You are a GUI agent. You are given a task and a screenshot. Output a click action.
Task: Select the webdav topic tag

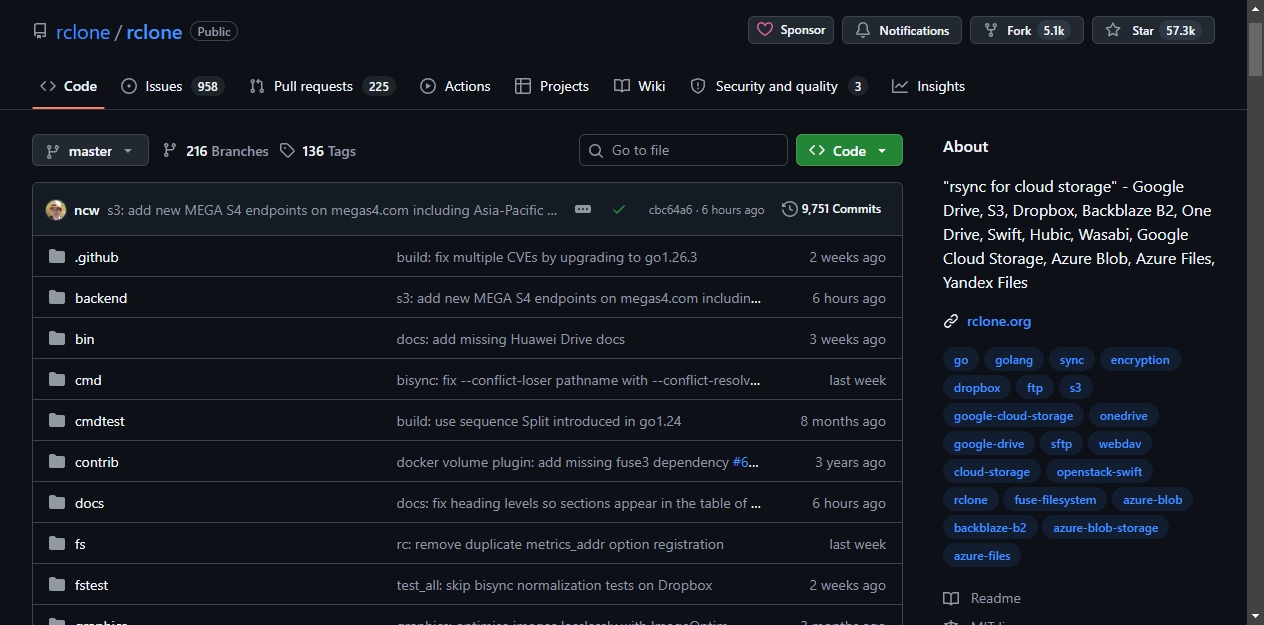tap(1120, 444)
